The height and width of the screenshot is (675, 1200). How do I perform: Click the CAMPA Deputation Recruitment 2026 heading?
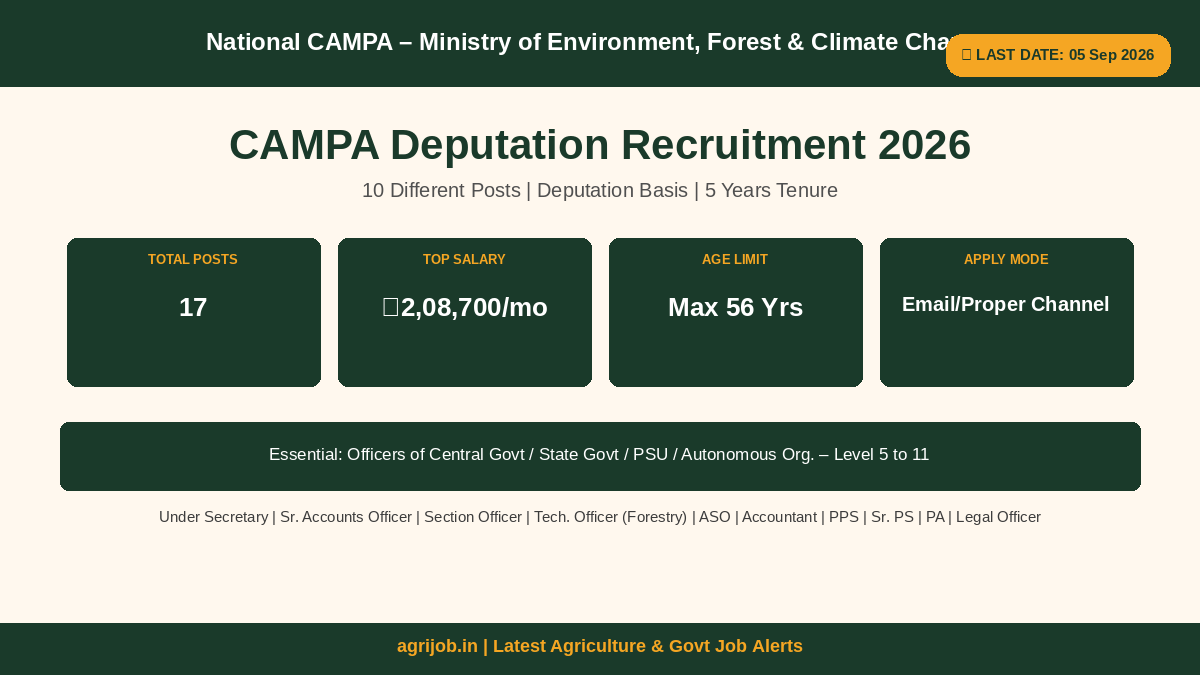coord(600,145)
